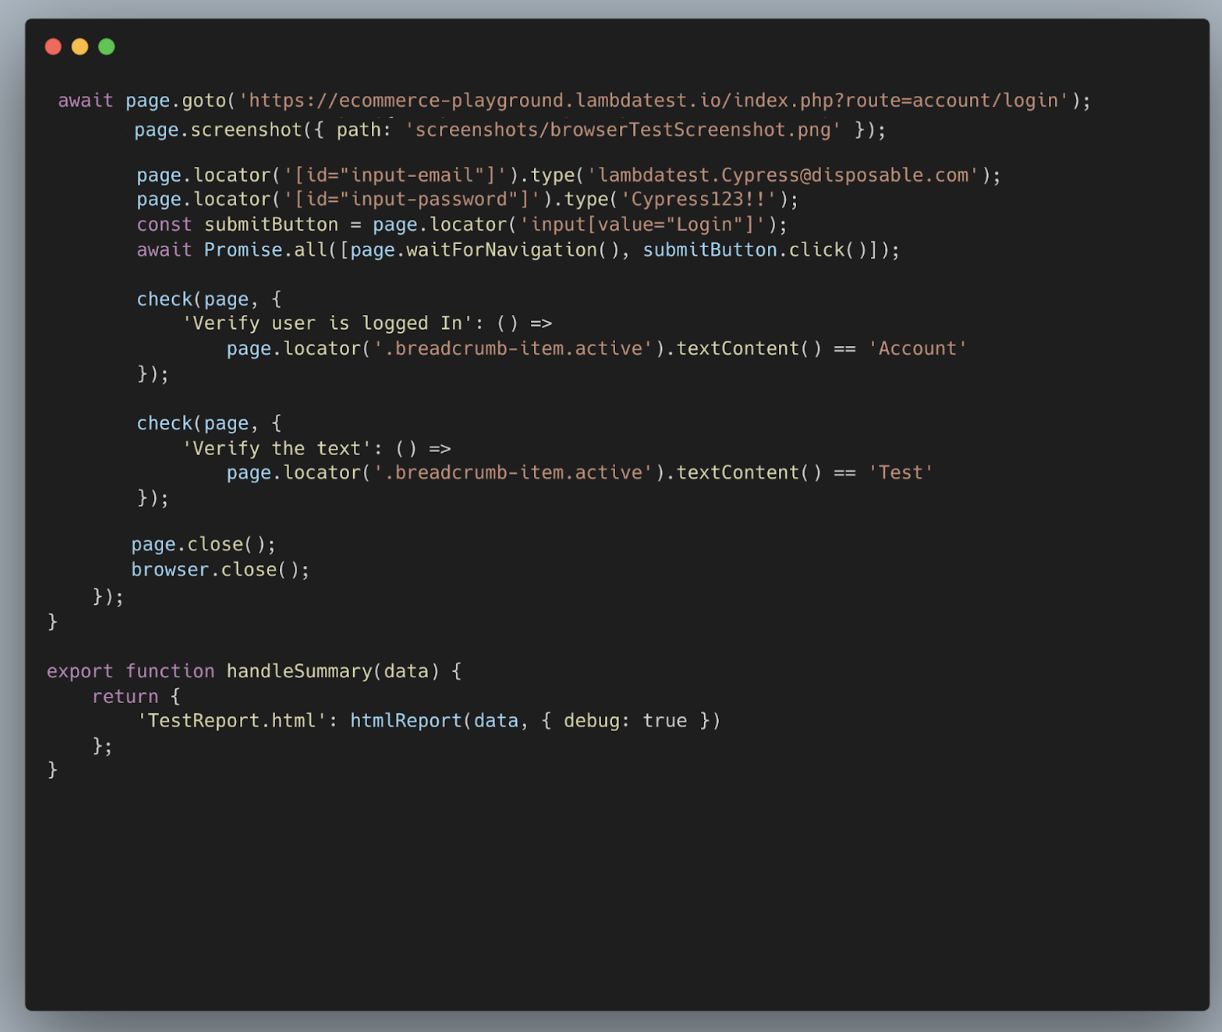Place cursor on the page.close() line

pyautogui.click(x=203, y=544)
